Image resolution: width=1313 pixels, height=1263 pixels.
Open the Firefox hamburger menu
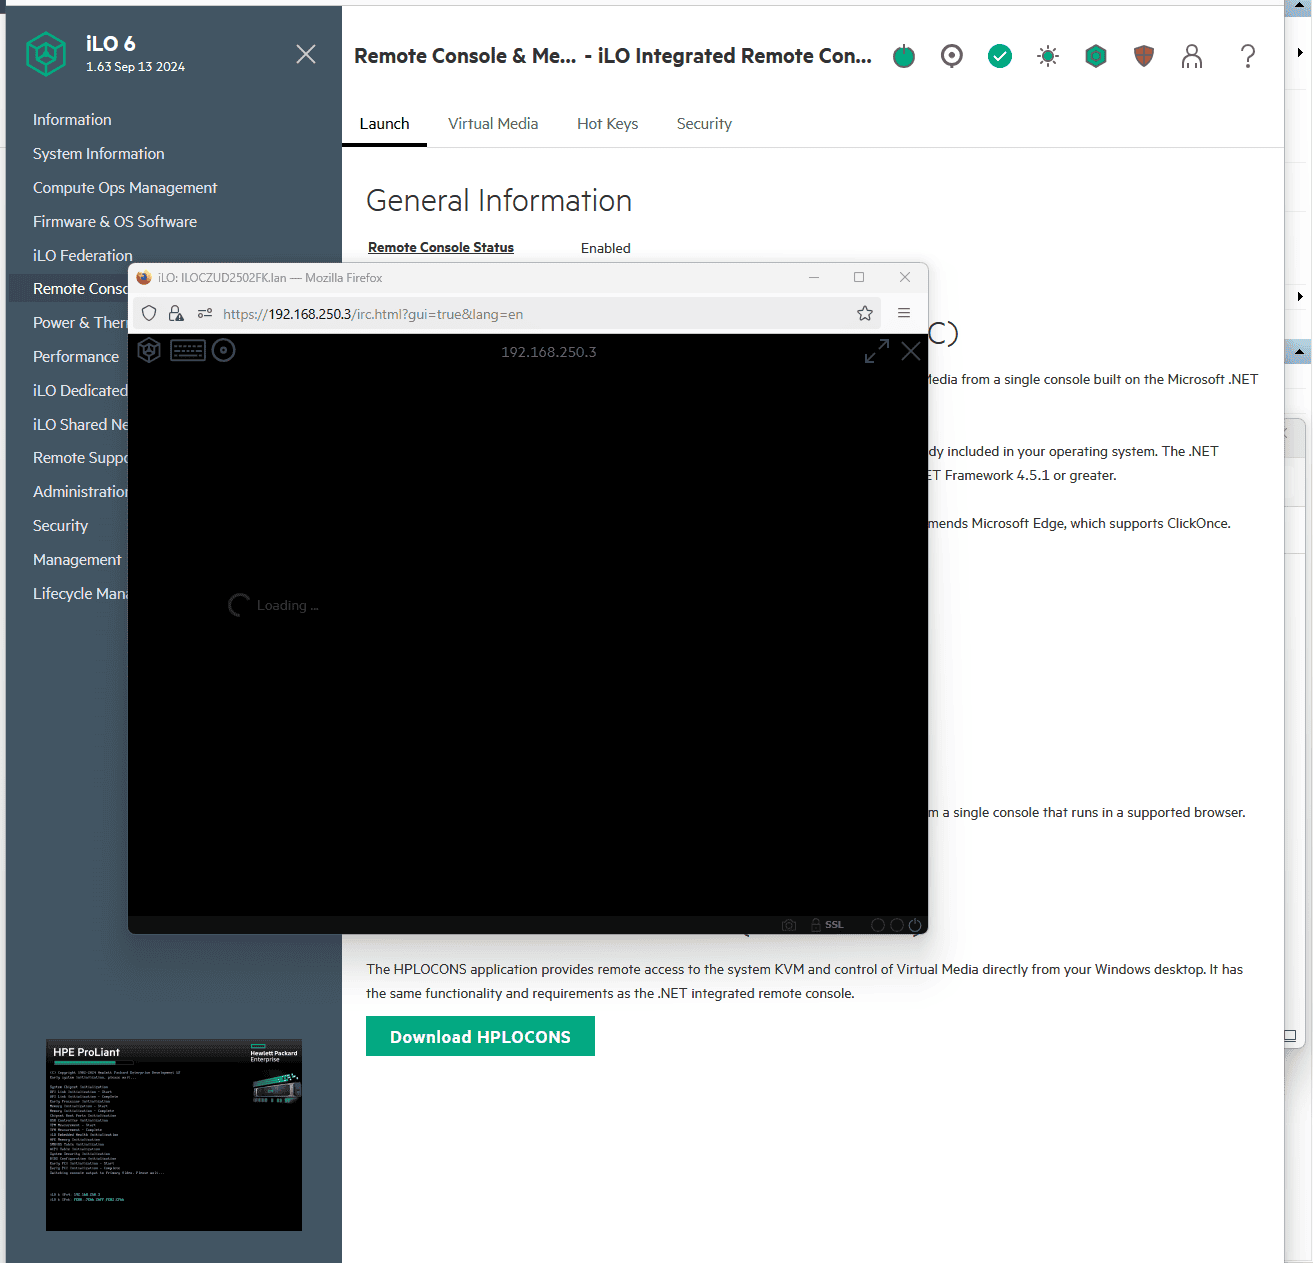coord(904,314)
